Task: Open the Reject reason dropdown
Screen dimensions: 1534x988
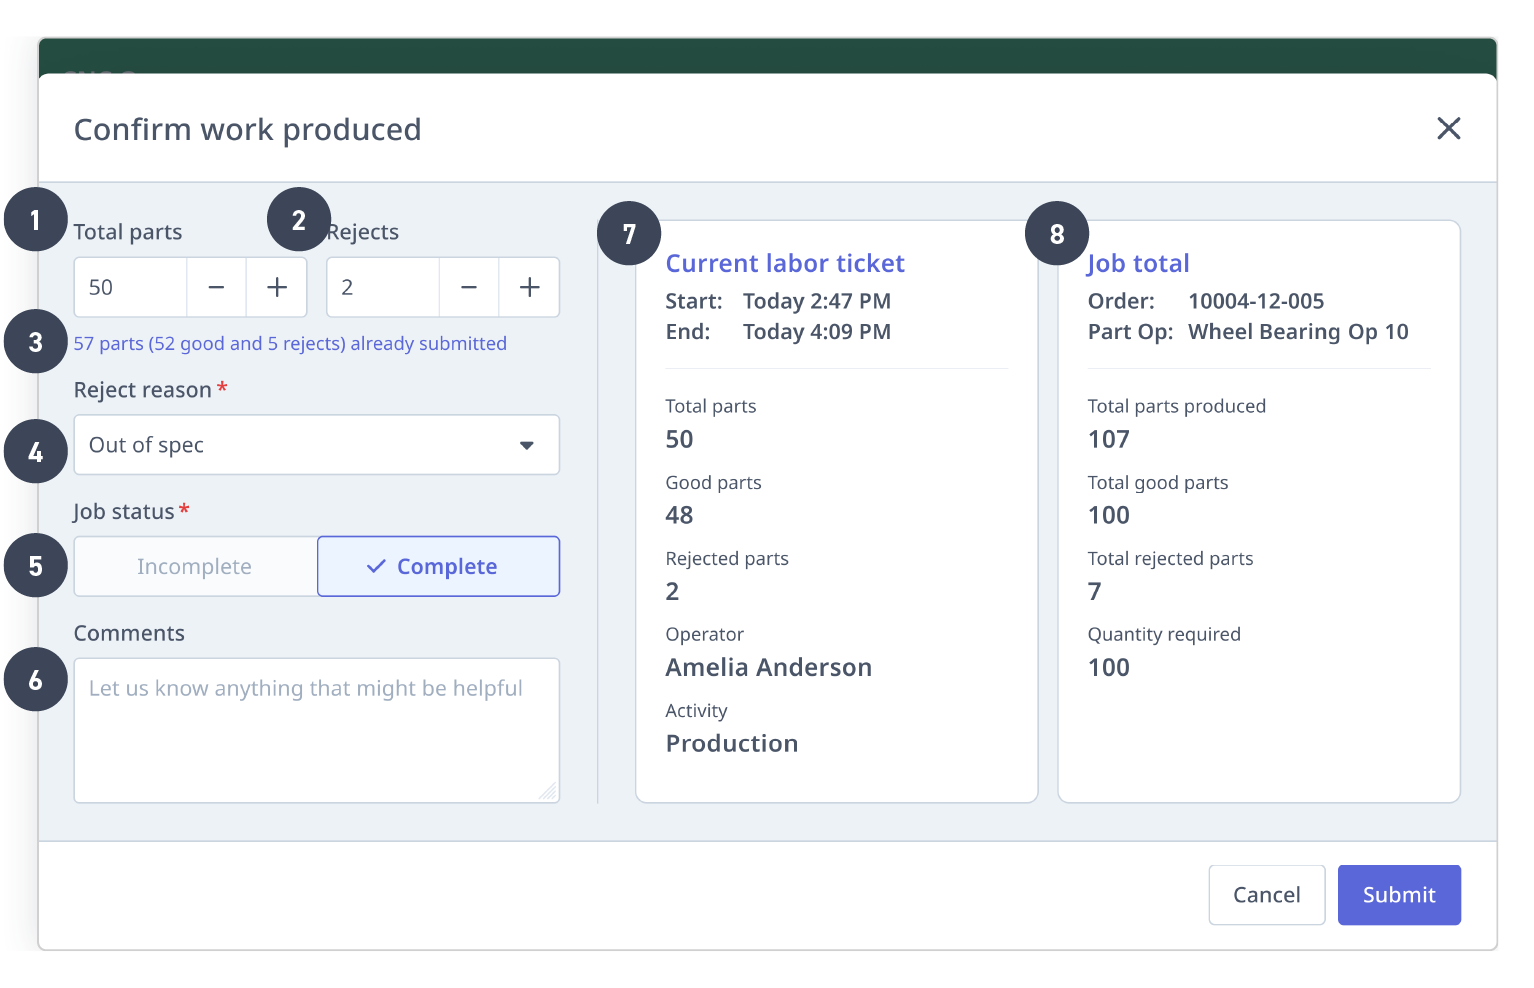Action: (316, 445)
